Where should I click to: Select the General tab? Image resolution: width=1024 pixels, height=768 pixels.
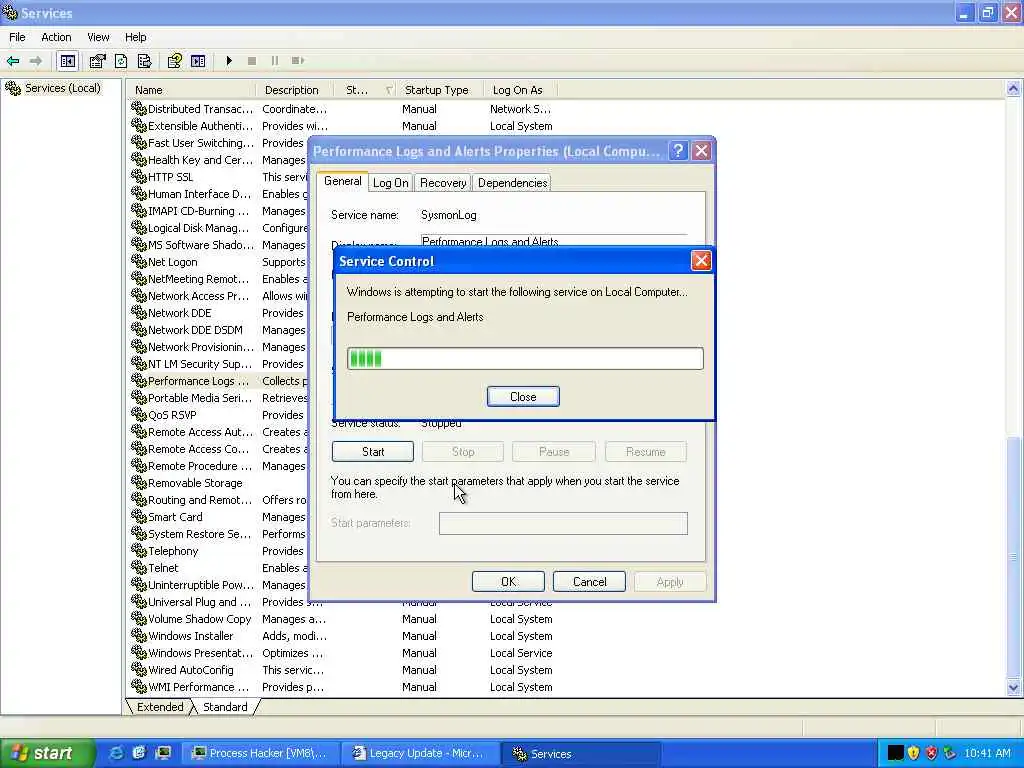pyautogui.click(x=342, y=182)
